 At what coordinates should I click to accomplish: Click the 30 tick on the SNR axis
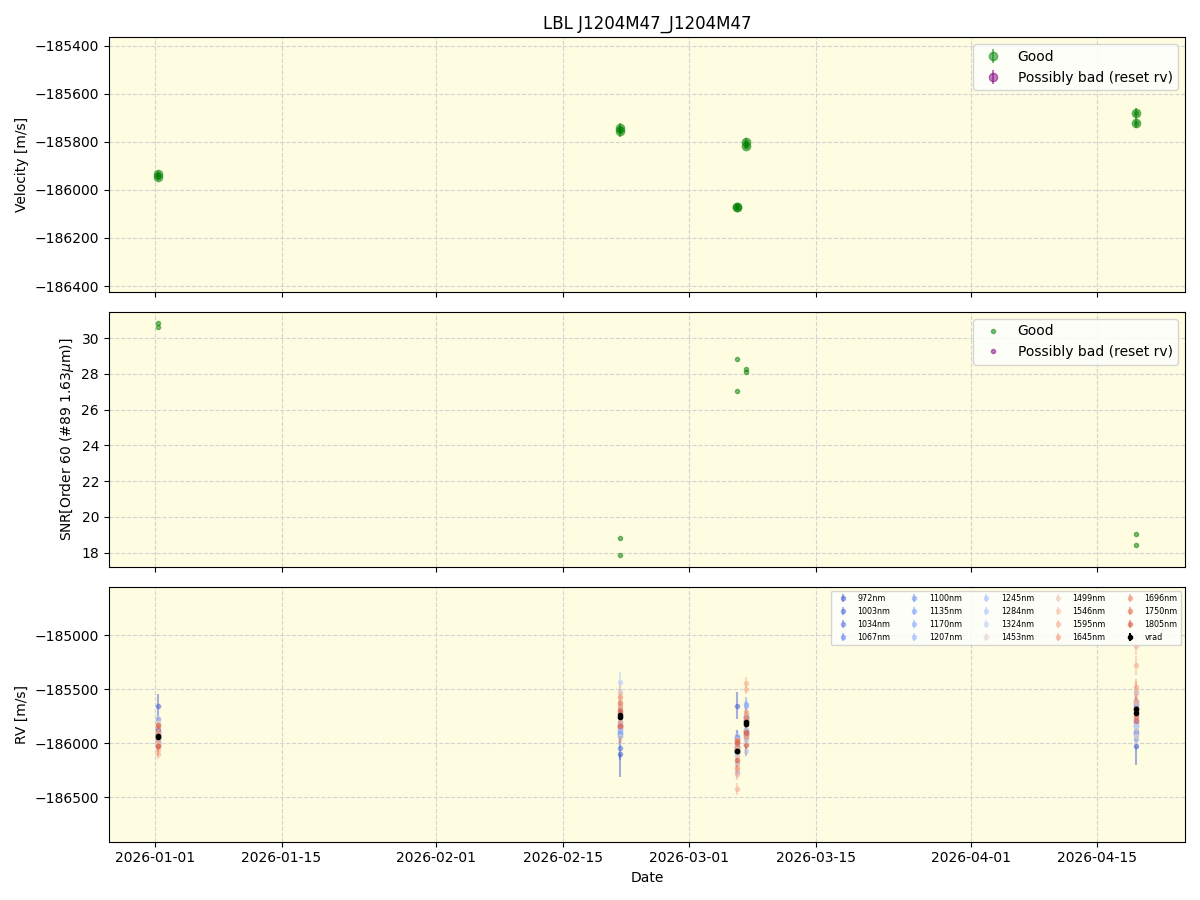pyautogui.click(x=91, y=339)
